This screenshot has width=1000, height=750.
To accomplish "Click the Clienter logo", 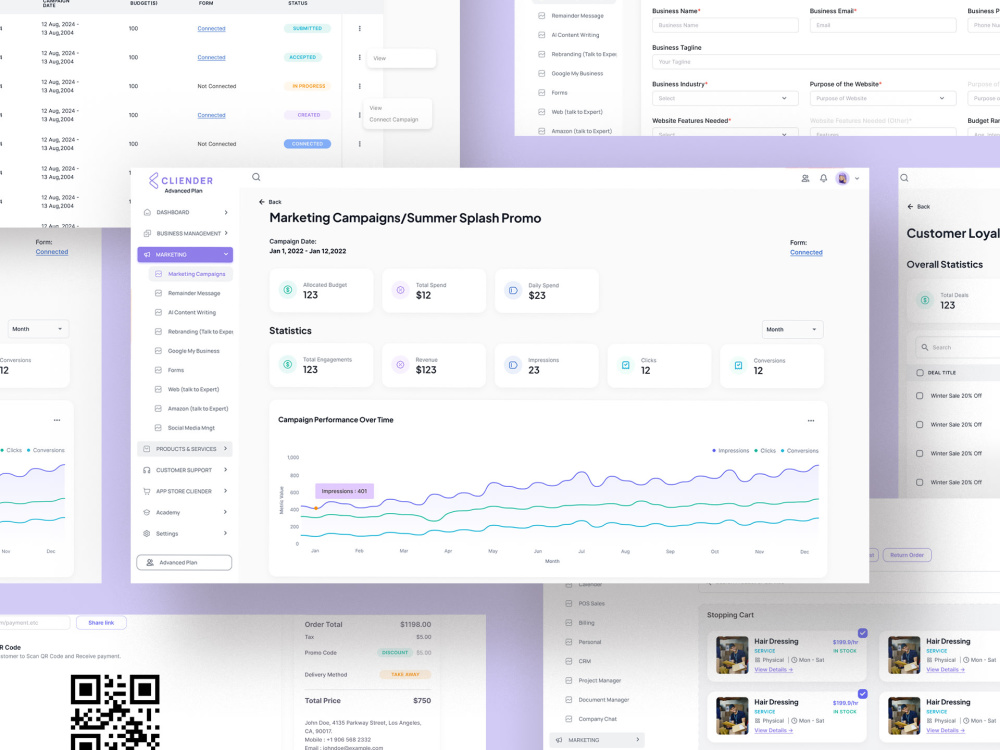I will (181, 181).
